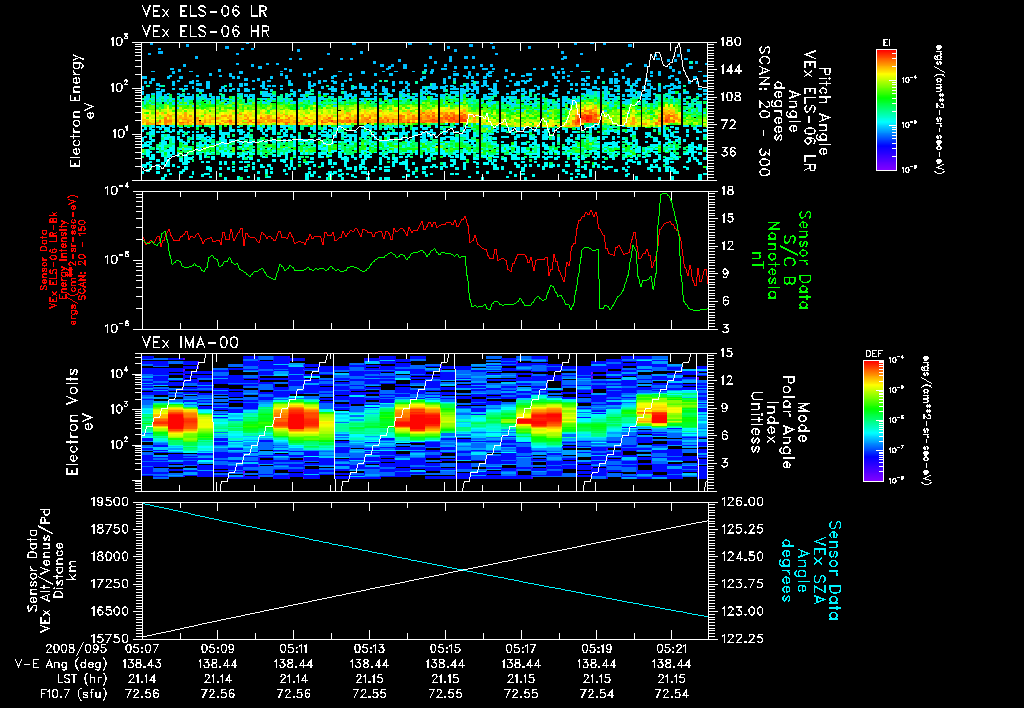Click the 144 pitch angle tick label

[x=730, y=69]
